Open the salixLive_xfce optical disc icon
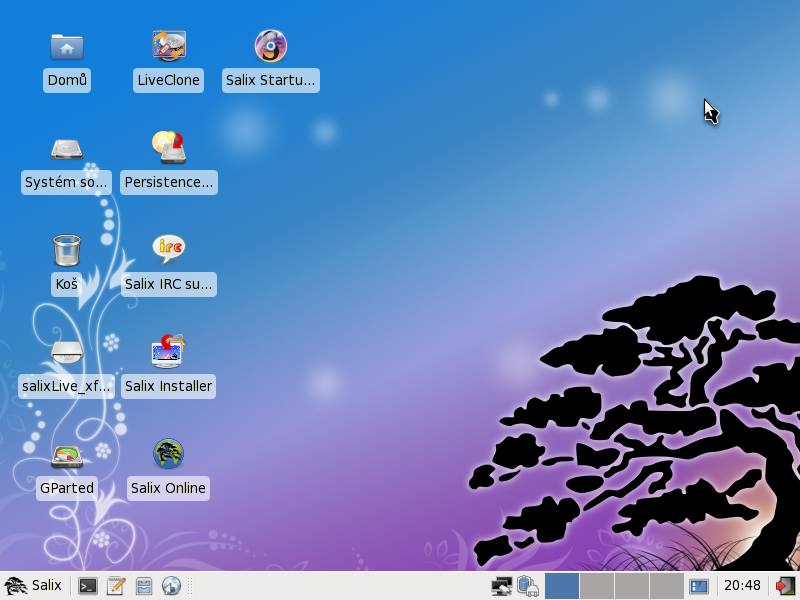800x600 pixels. coord(67,352)
